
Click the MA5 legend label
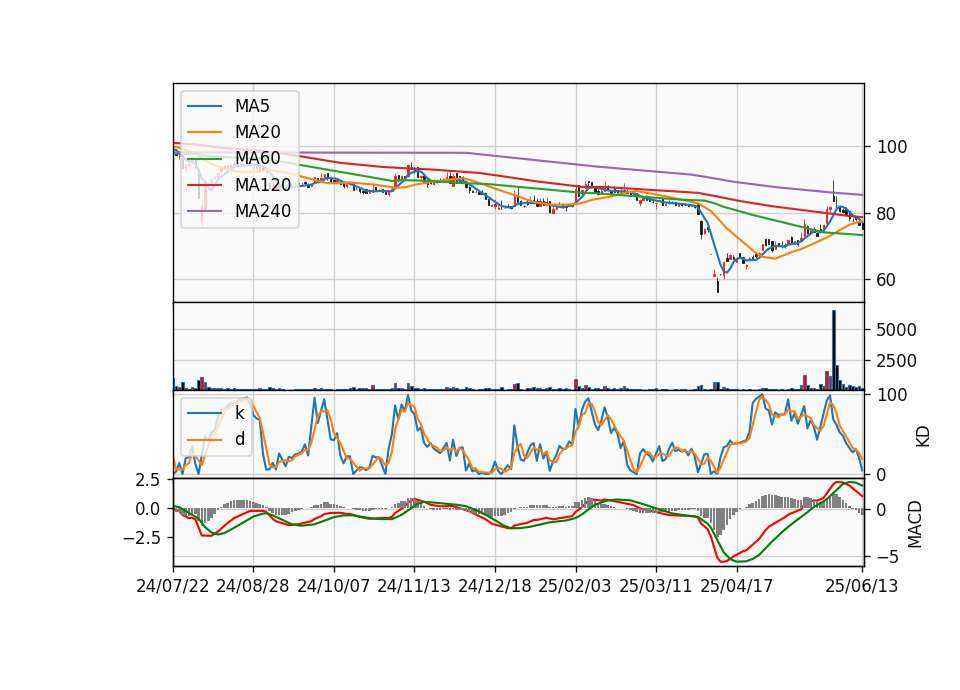(x=252, y=106)
